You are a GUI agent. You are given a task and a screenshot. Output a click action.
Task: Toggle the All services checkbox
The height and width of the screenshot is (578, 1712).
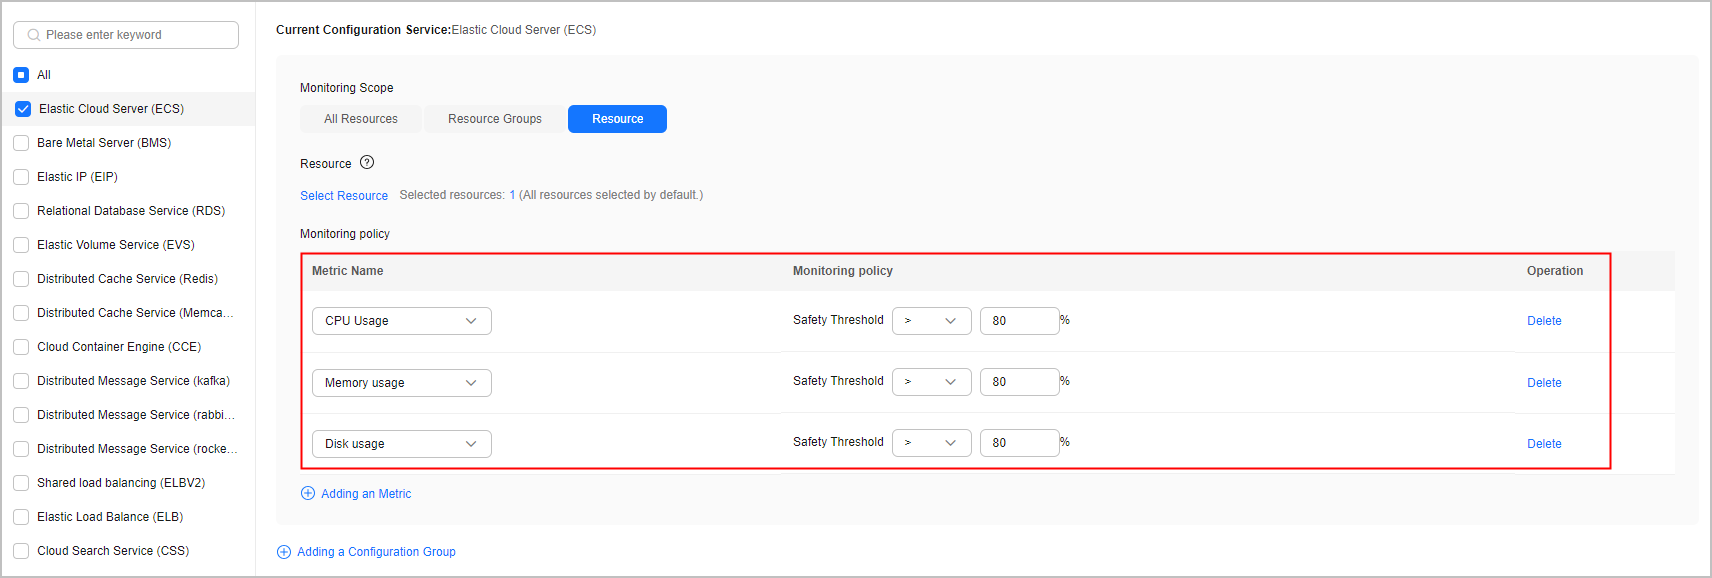click(21, 75)
